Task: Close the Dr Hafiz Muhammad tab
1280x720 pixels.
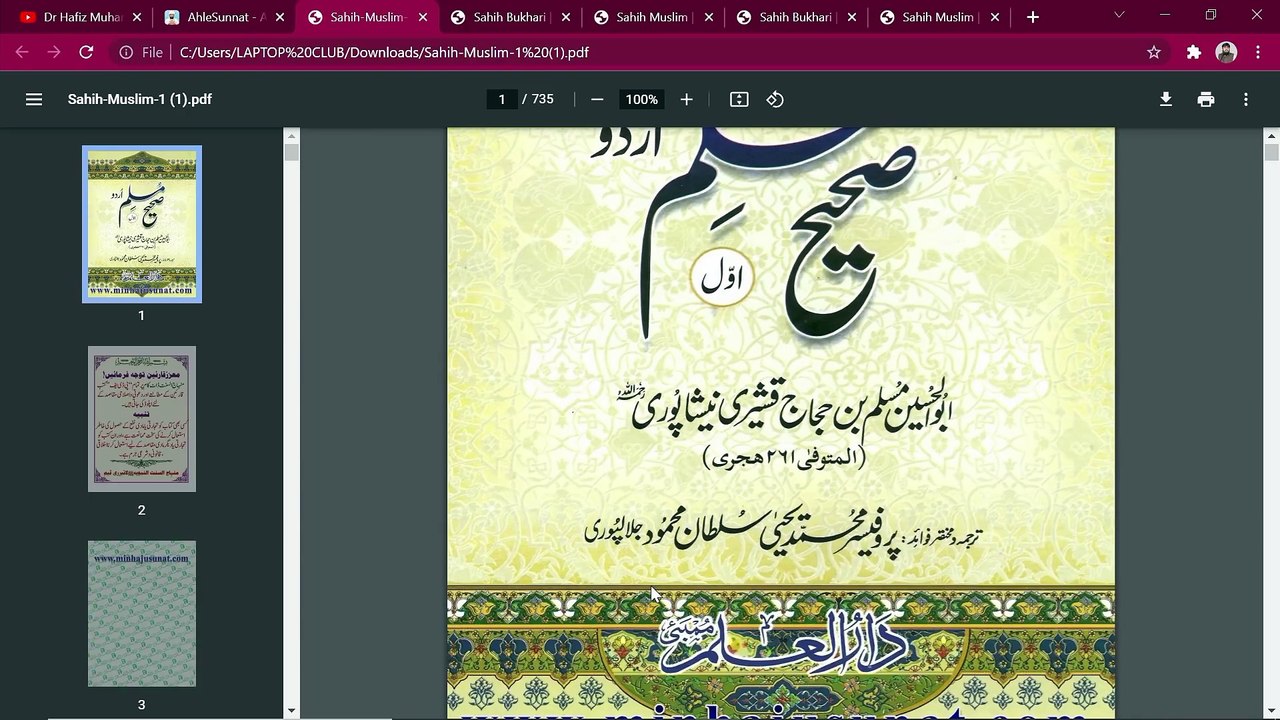Action: [x=137, y=17]
